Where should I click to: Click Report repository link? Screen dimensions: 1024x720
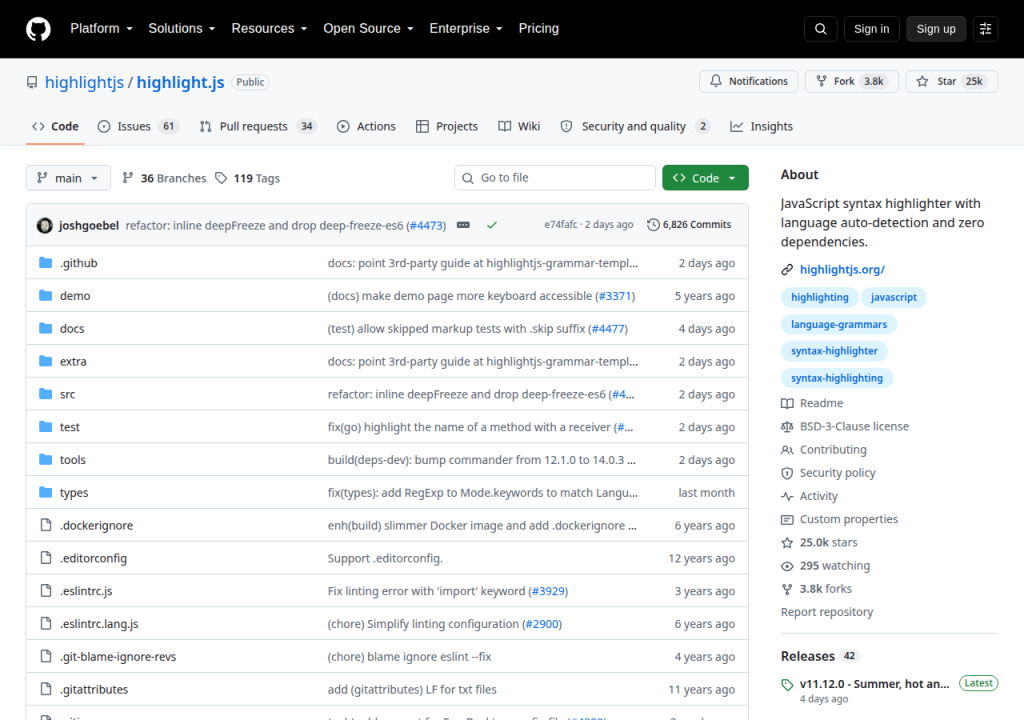coord(826,612)
